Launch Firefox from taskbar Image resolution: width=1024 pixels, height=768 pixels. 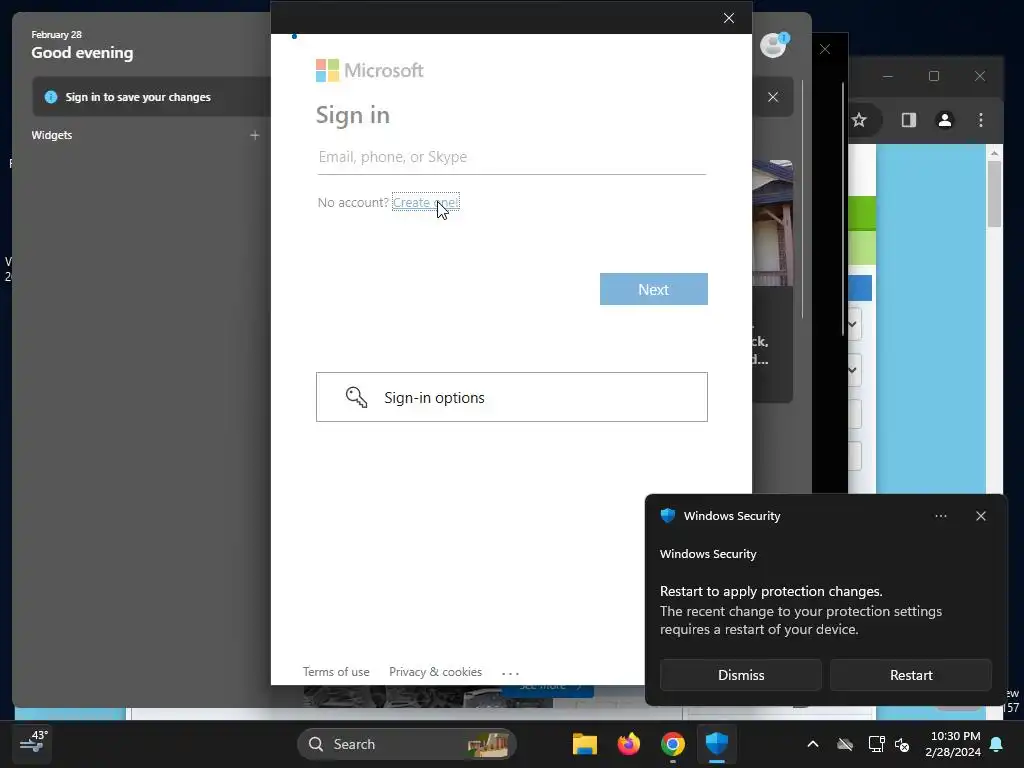tap(629, 744)
